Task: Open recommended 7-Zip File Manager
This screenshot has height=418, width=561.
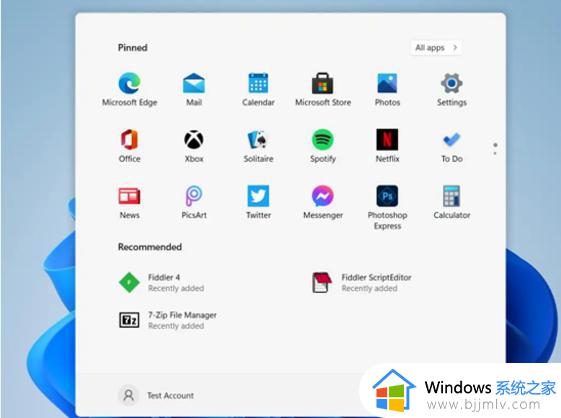Action: (168, 320)
